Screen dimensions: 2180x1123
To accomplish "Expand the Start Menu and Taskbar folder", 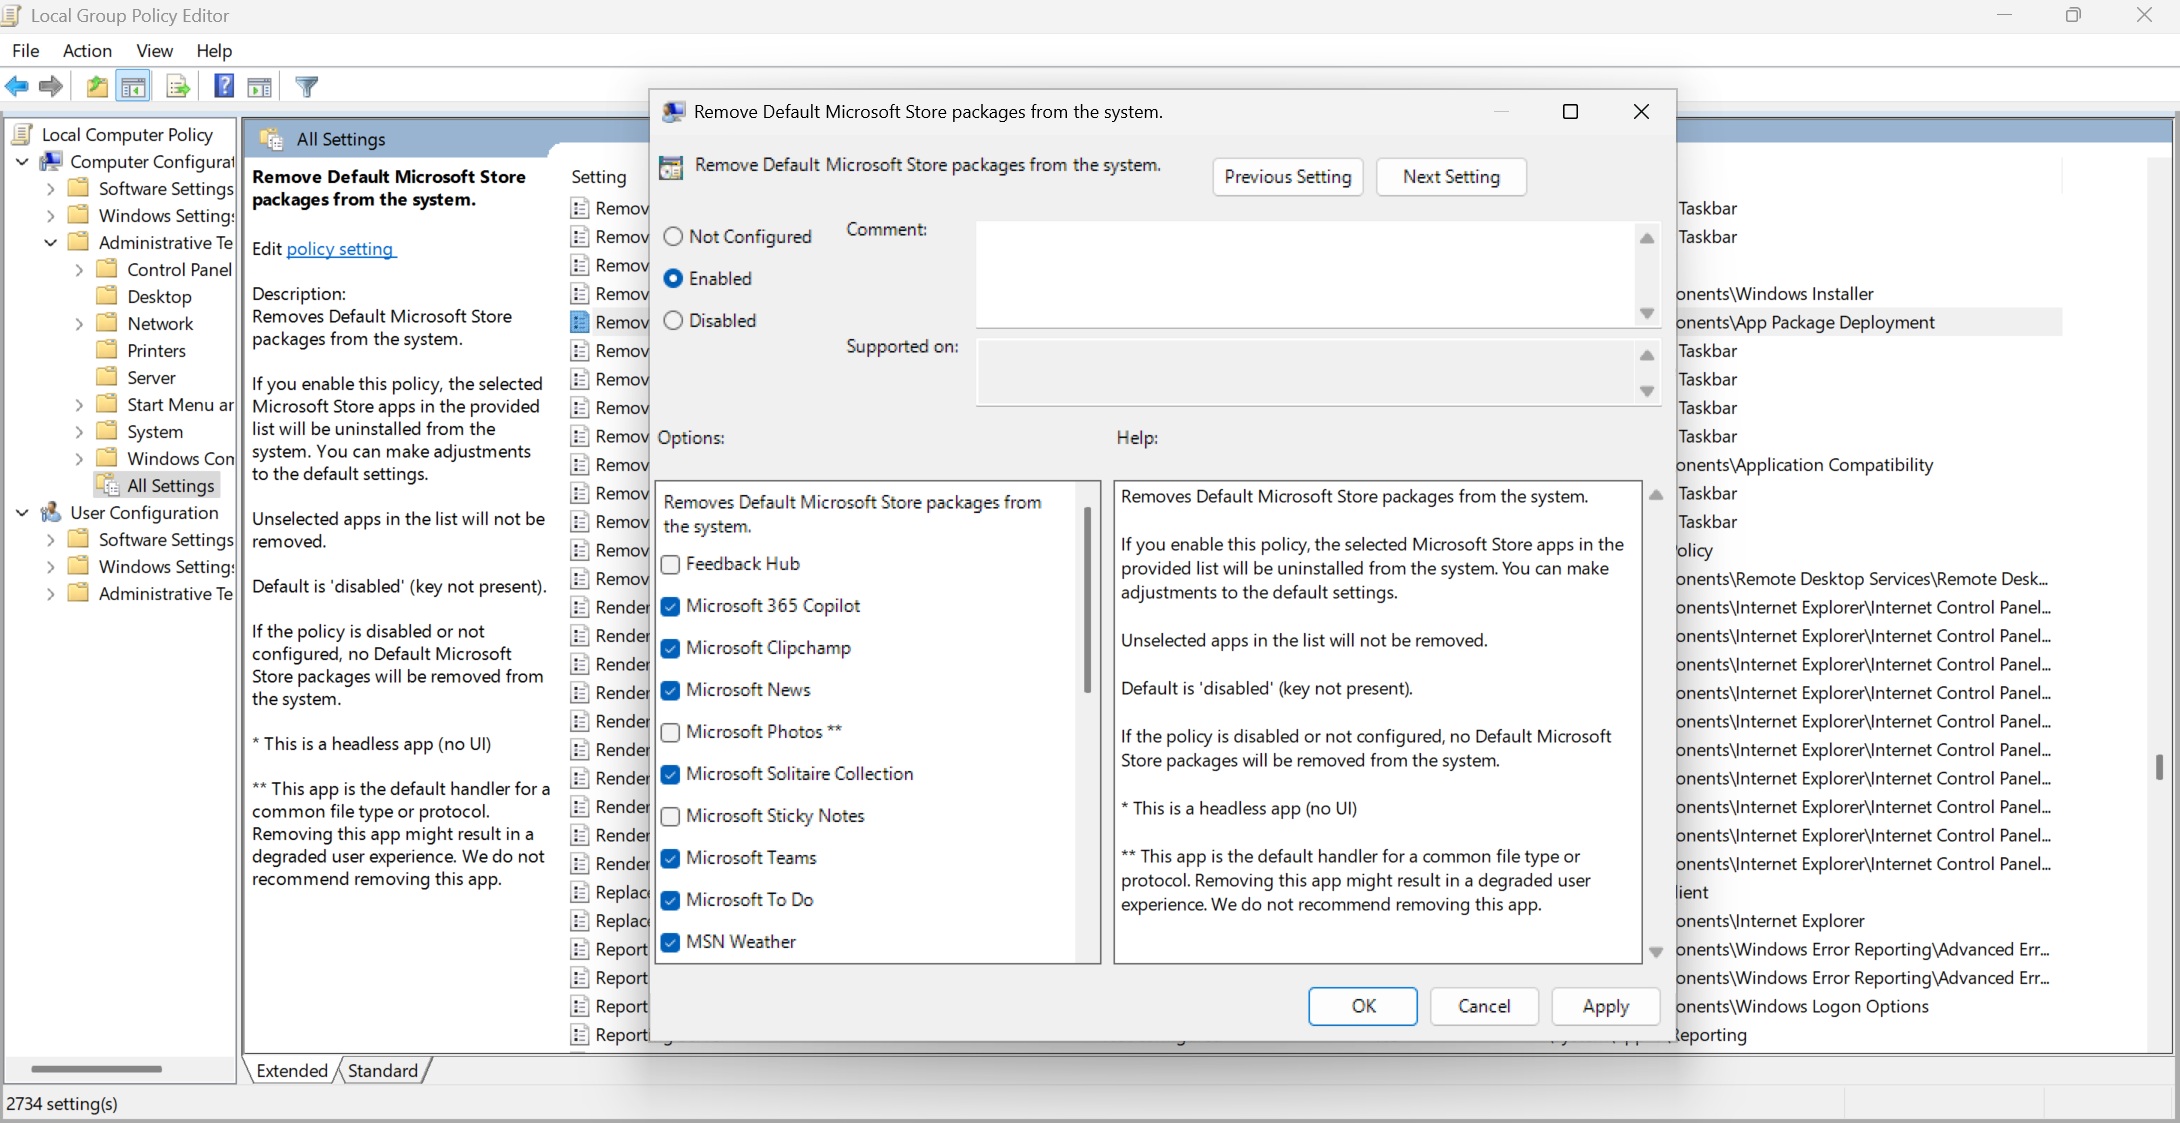I will 79,405.
